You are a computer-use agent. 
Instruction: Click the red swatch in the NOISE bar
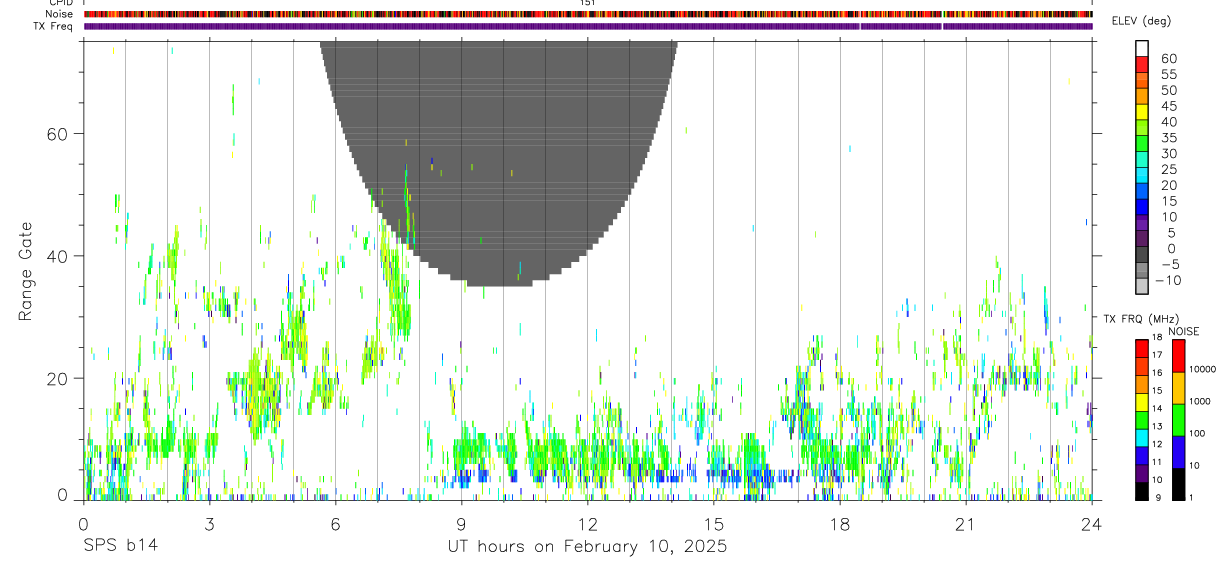pyautogui.click(x=1178, y=356)
